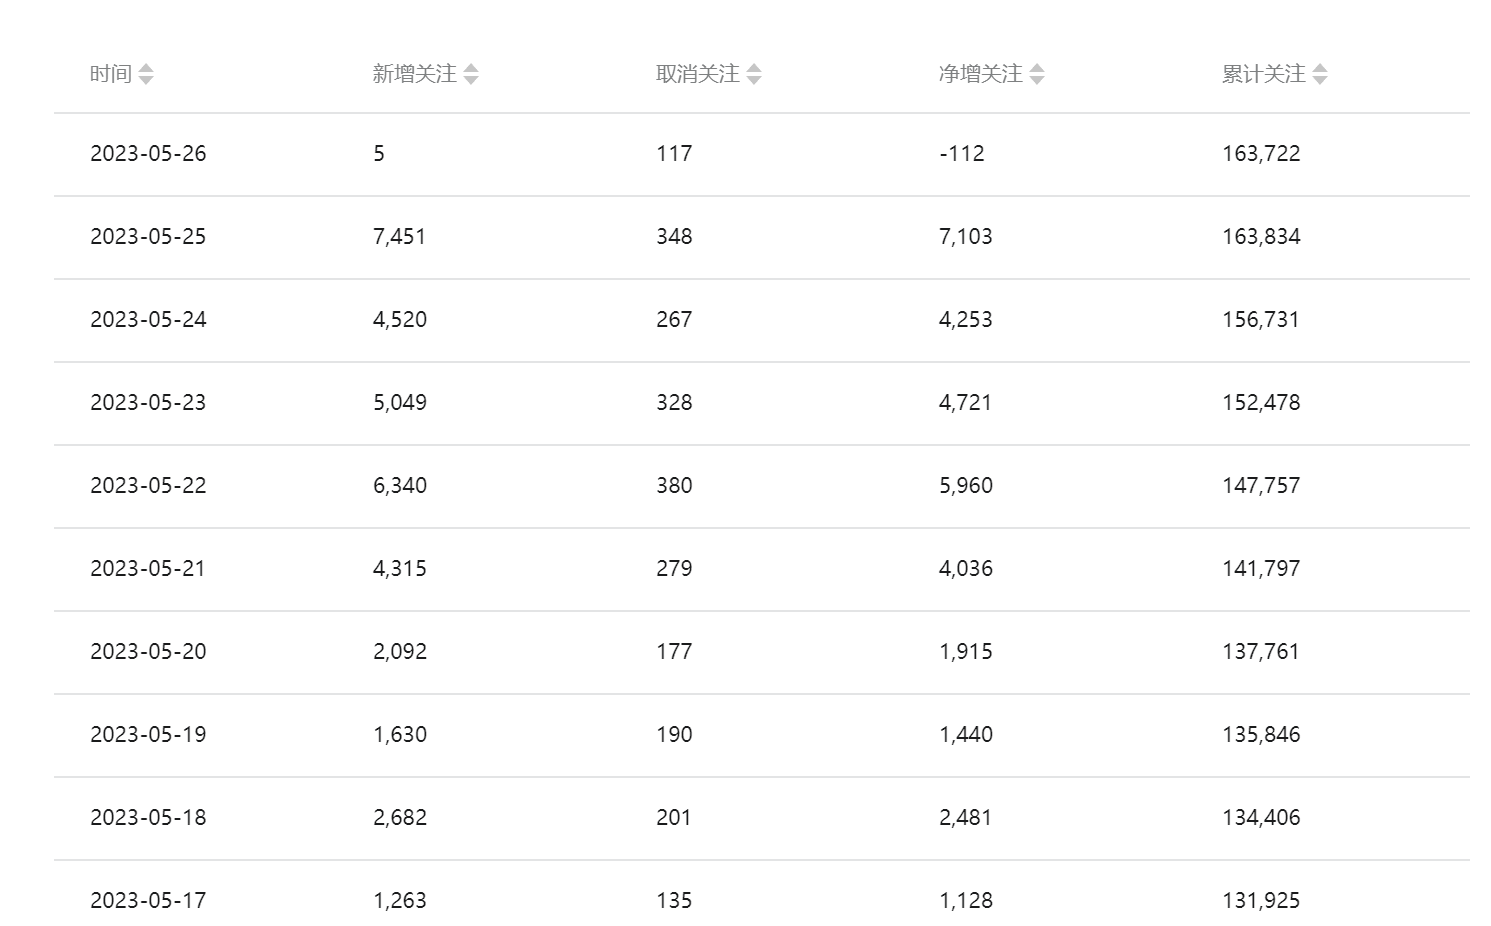
Task: Select the 2023-05-22 date cell
Action: click(x=148, y=486)
